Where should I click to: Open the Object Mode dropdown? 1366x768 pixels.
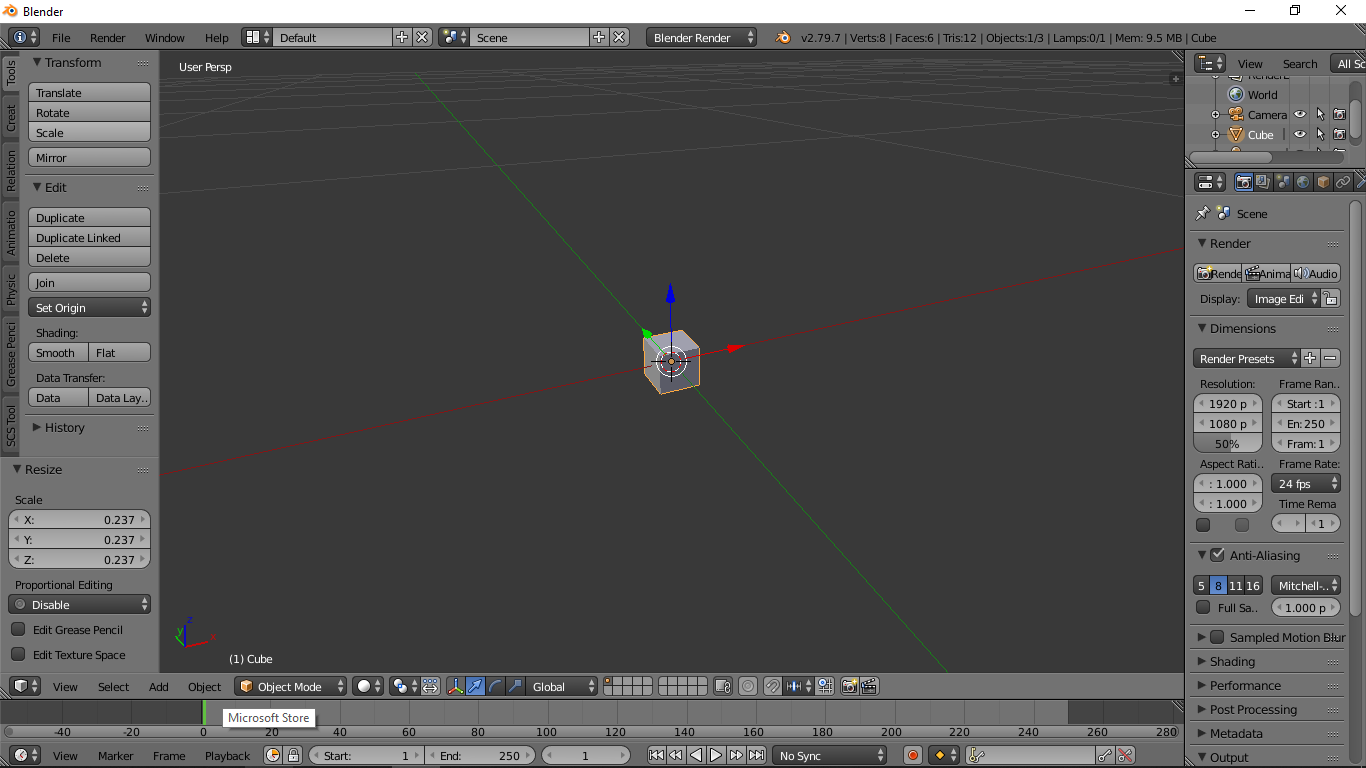(291, 686)
